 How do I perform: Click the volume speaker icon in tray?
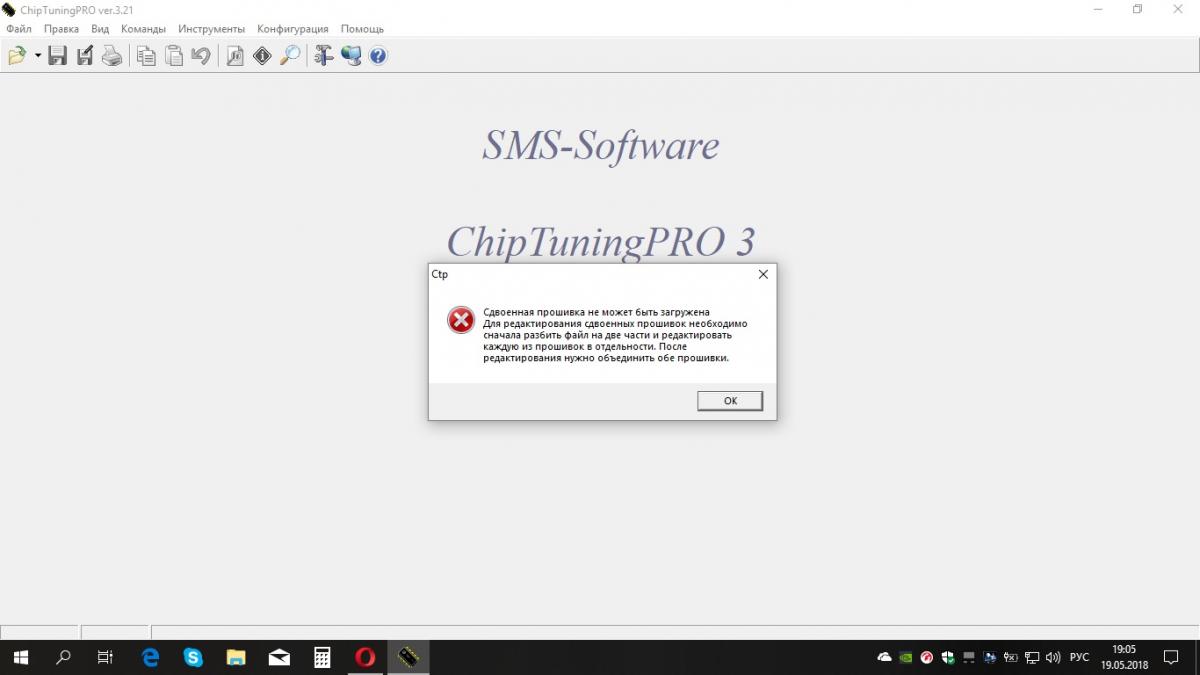1053,657
